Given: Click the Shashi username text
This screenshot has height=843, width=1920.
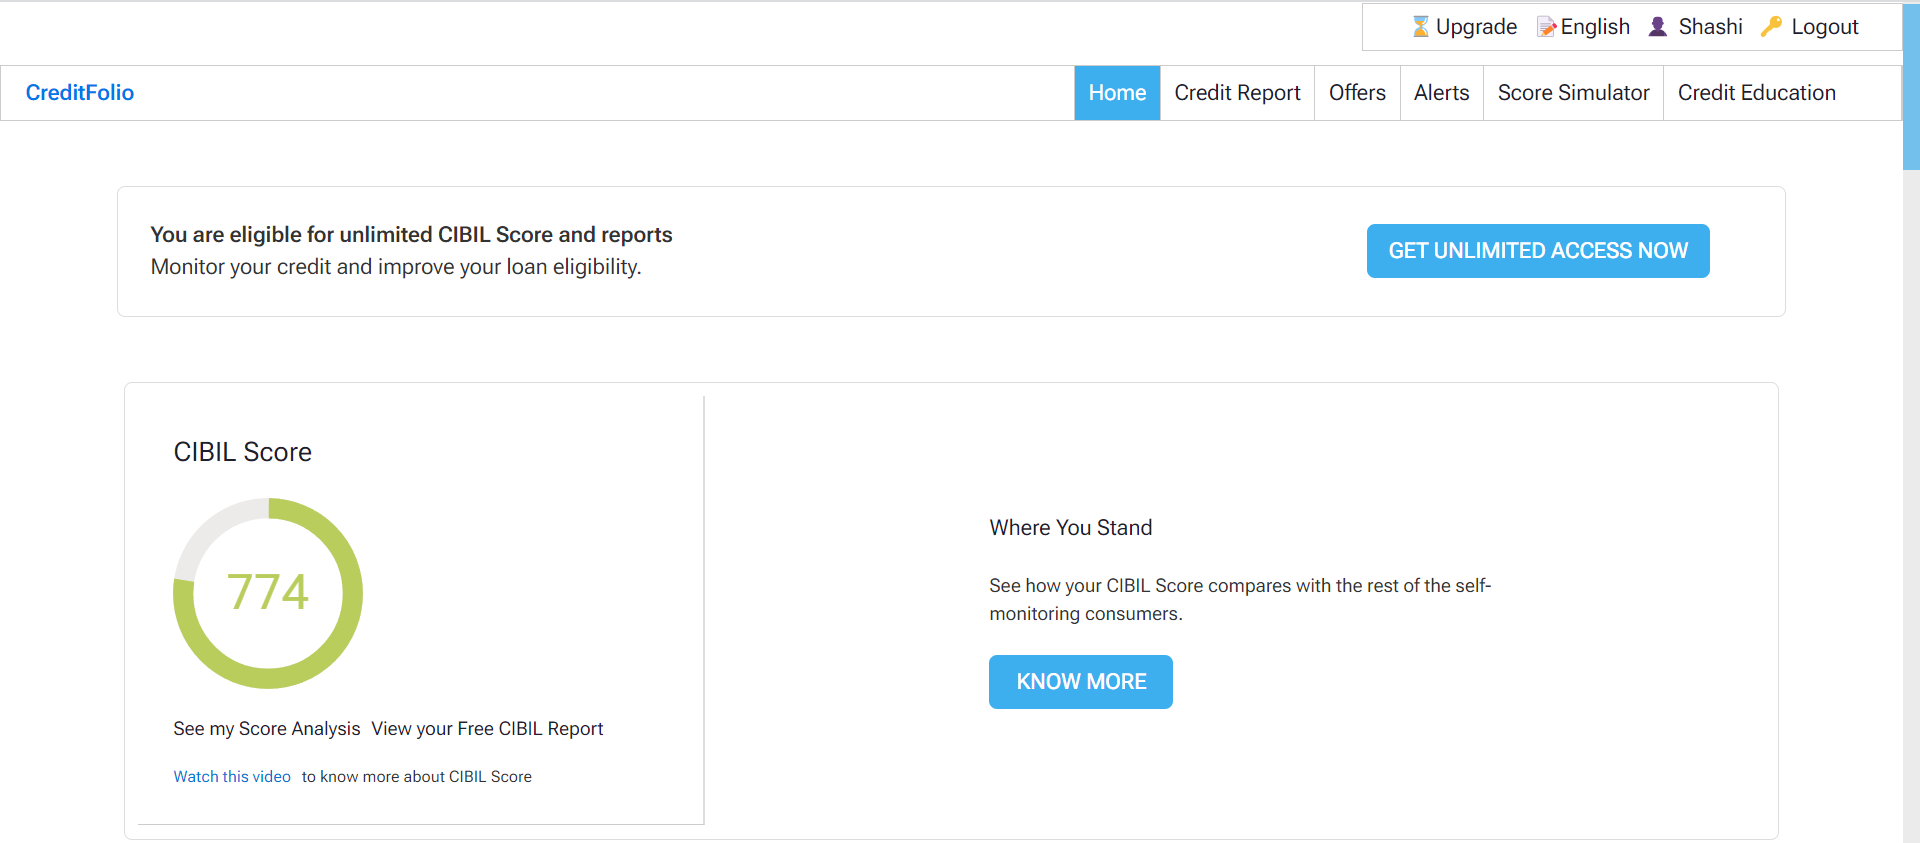Looking at the screenshot, I should tap(1710, 27).
